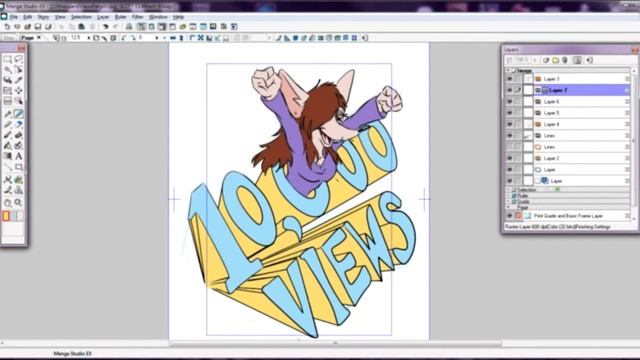The height and width of the screenshot is (360, 640).
Task: Expand the Selection group
Action: 508,190
